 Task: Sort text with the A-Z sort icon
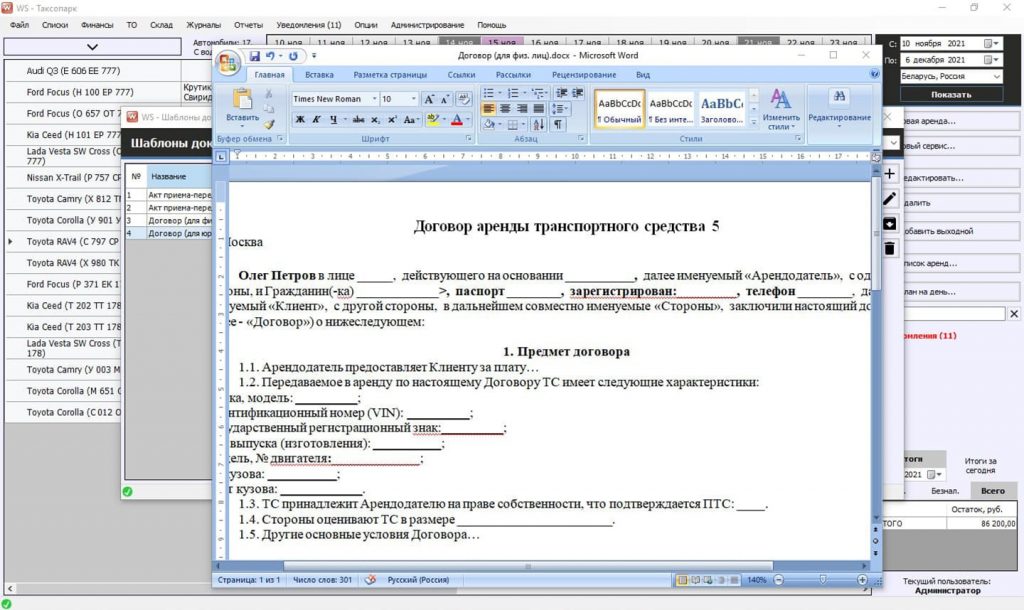point(538,124)
